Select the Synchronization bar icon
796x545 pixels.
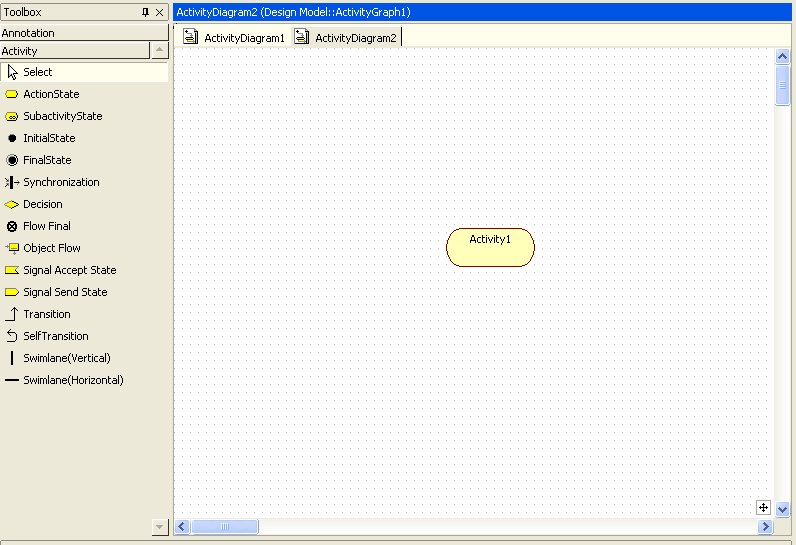(12, 182)
